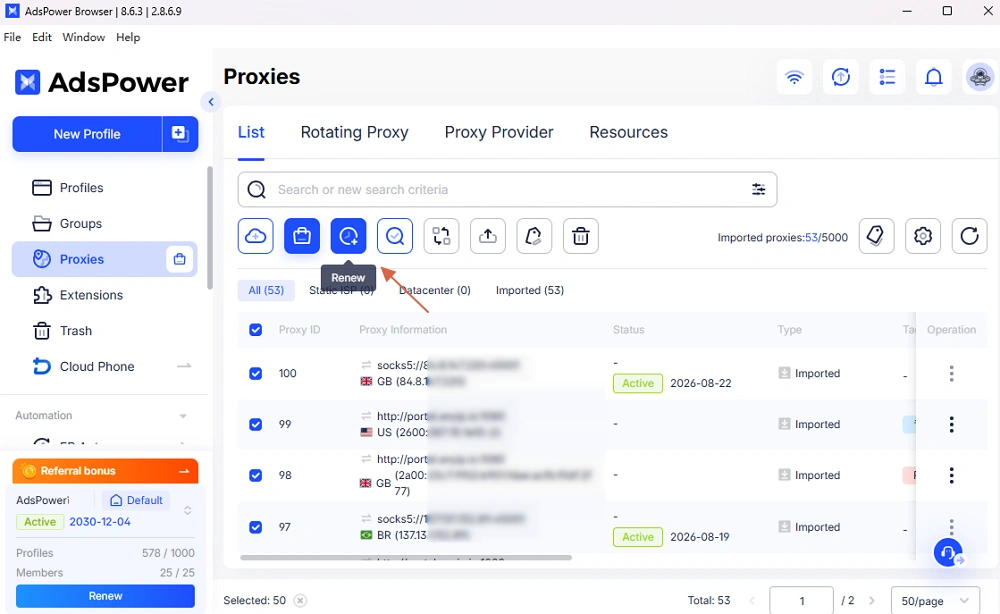This screenshot has height=614, width=1000.
Task: Open the Help menu
Action: 128,37
